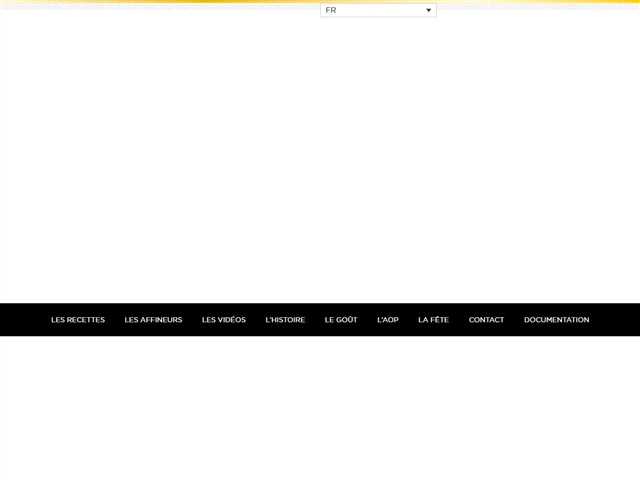
Task: Open the L'Histoire section
Action: (x=285, y=320)
